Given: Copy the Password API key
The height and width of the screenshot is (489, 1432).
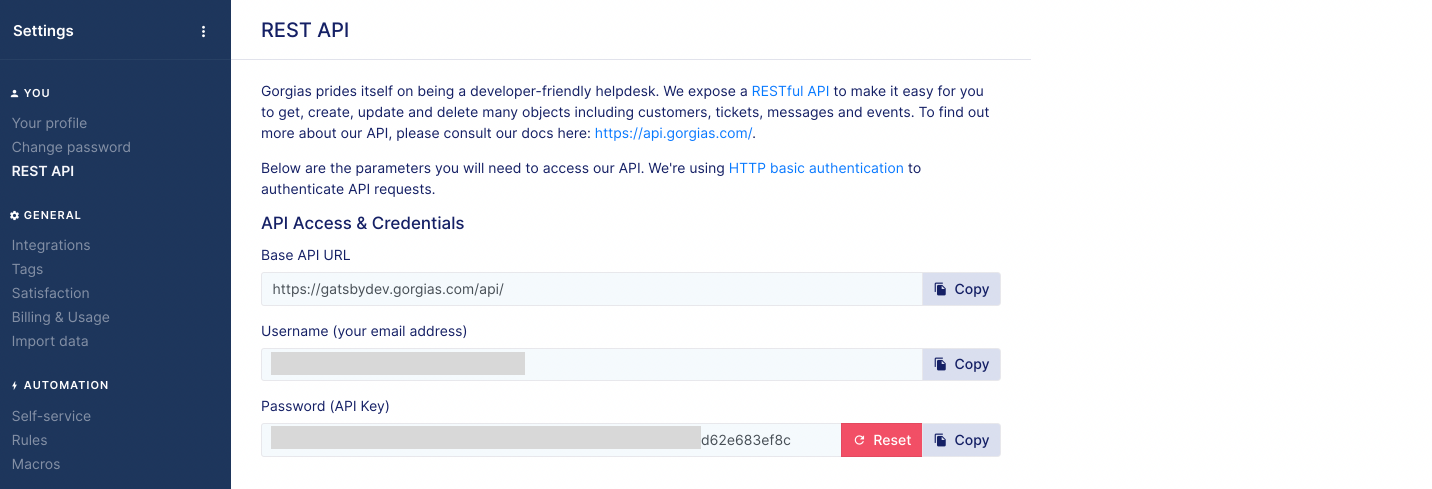Looking at the screenshot, I should click(x=961, y=440).
